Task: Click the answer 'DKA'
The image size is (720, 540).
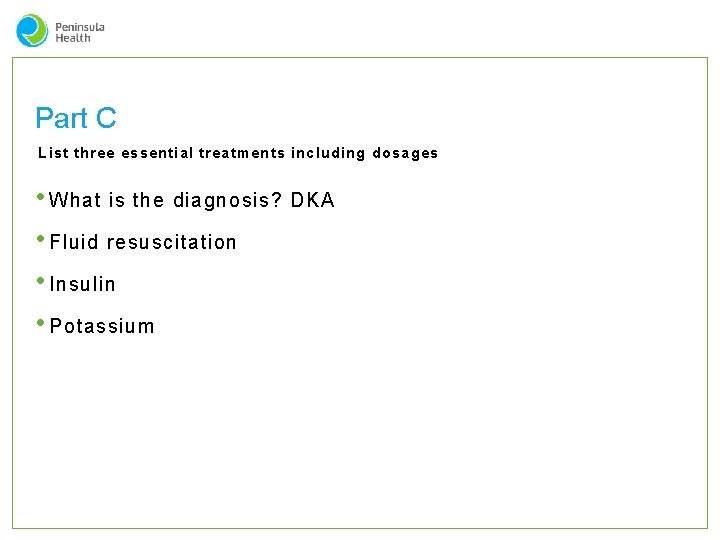Action: [x=313, y=200]
